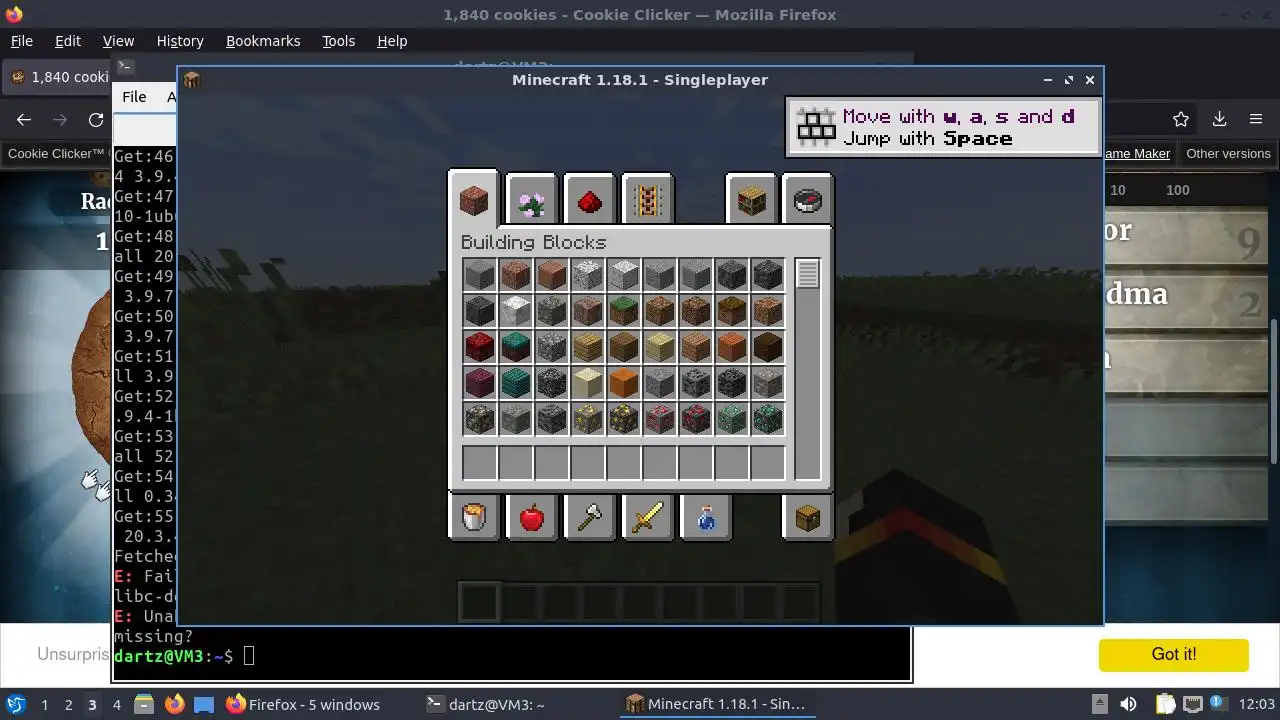The image size is (1280, 720).
Task: Bookmark page with the star icon
Action: [x=1181, y=119]
